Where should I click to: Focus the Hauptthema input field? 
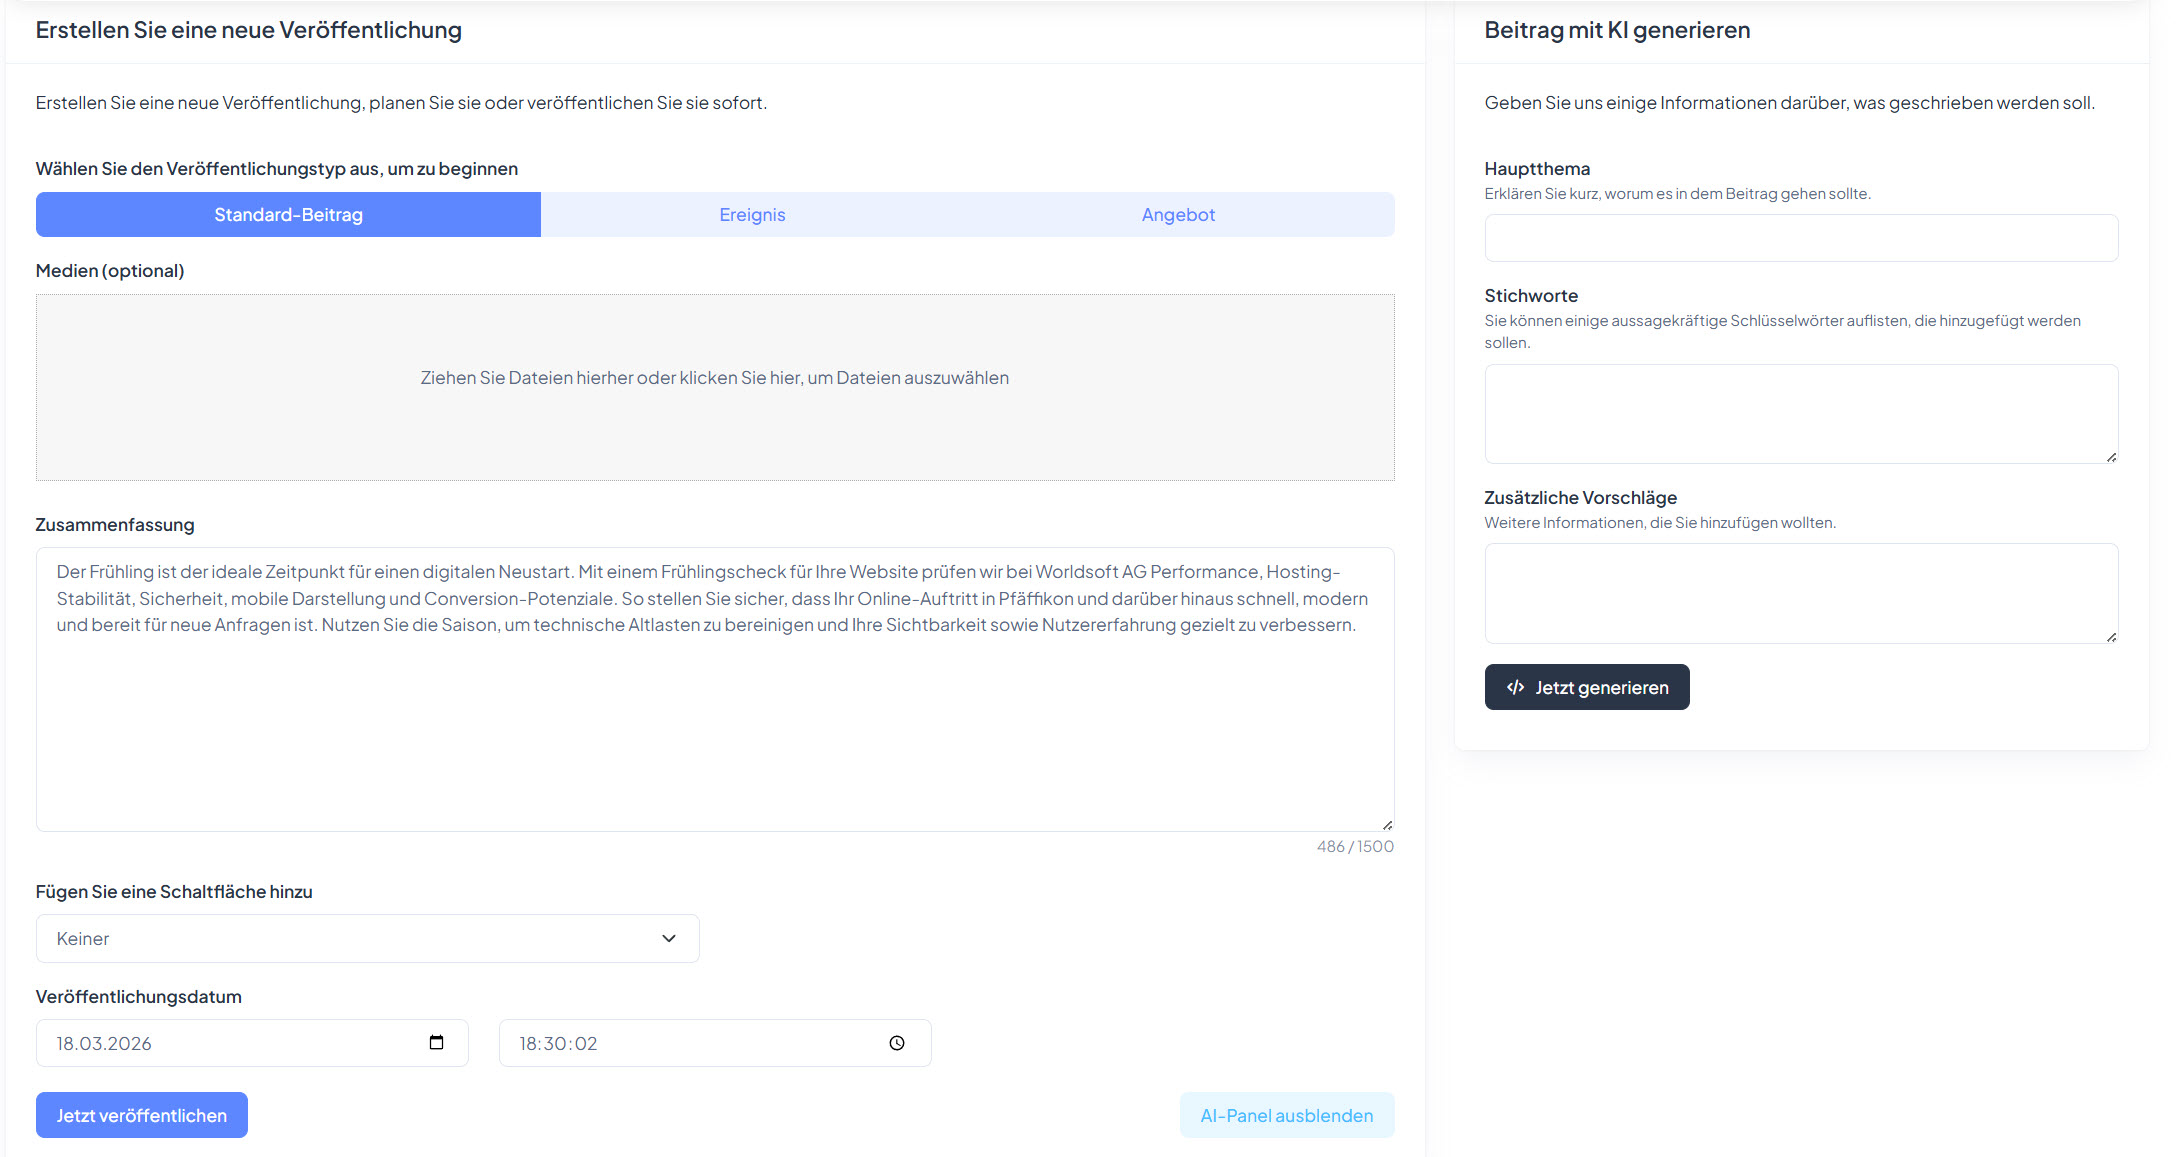pyautogui.click(x=1800, y=238)
